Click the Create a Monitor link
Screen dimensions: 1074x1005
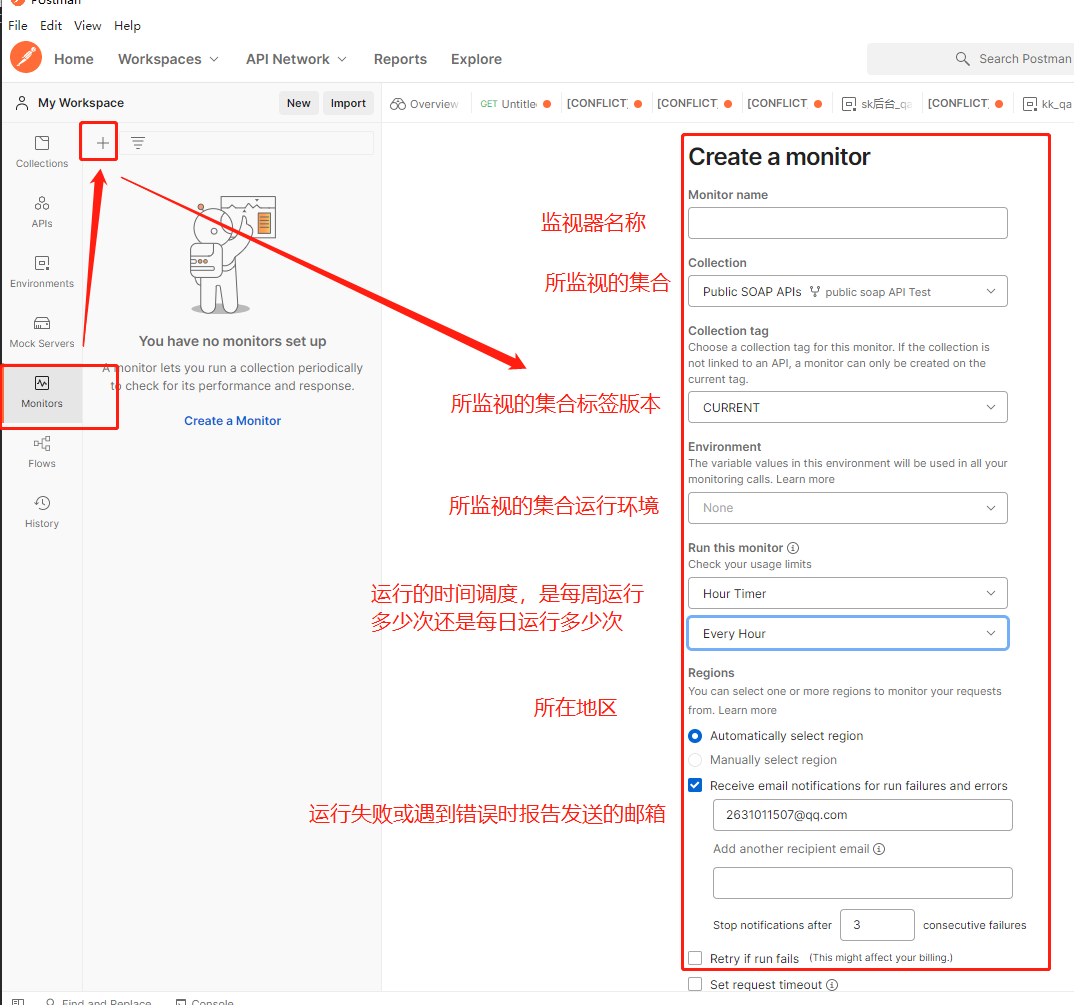click(x=232, y=421)
